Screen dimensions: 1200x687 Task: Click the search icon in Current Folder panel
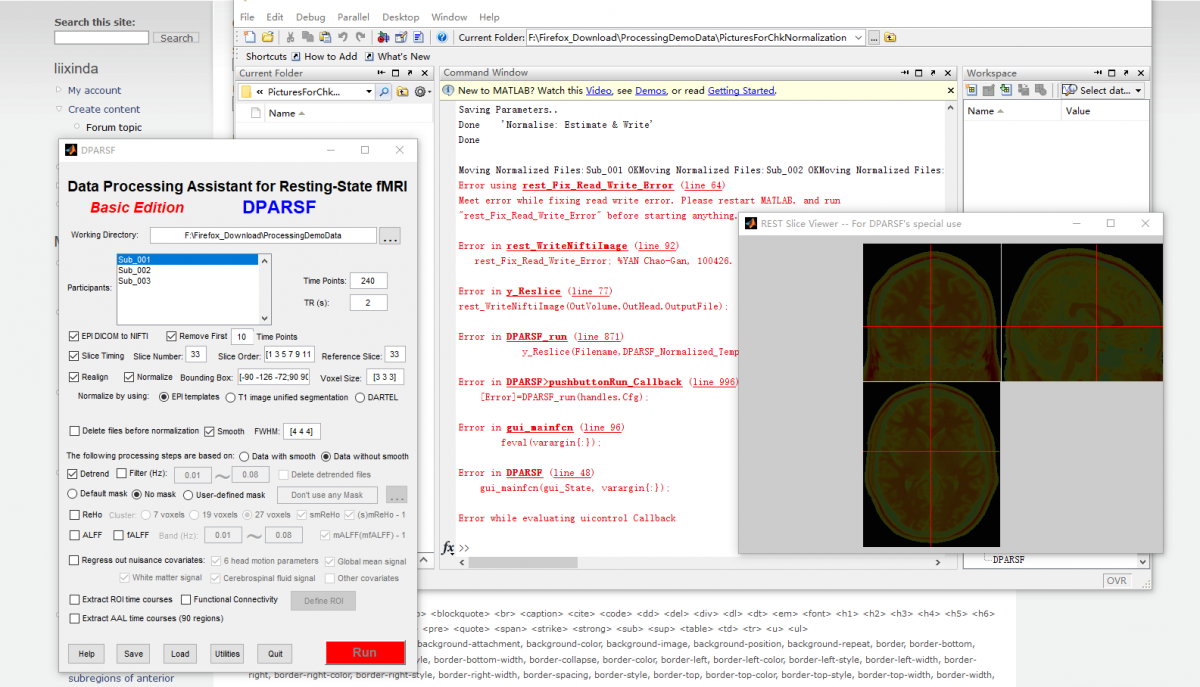pos(384,91)
